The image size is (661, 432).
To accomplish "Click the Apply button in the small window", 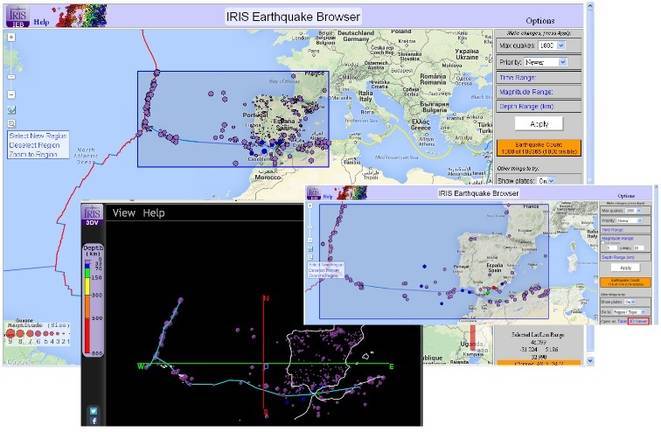I will [x=626, y=268].
